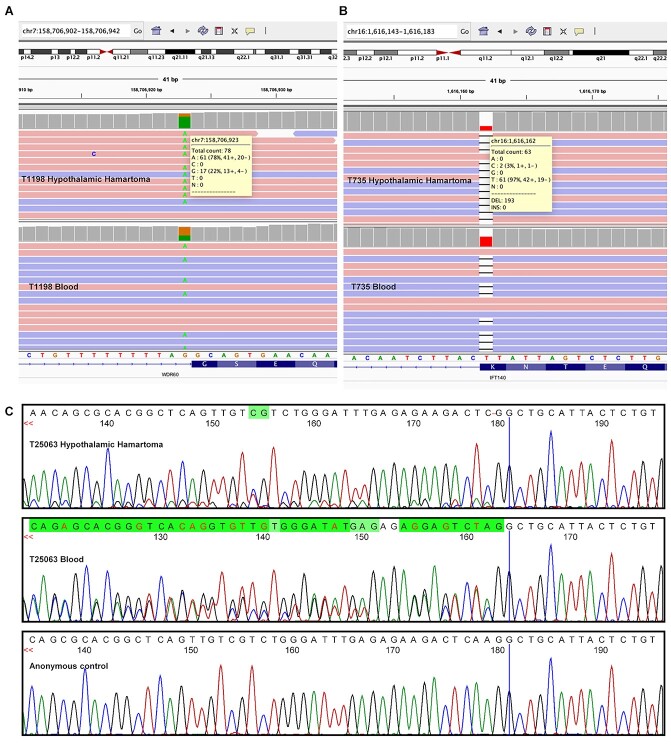The image size is (671, 750).
Task: Click the red << marker in Anonymous control trace
Action: (x=28, y=650)
